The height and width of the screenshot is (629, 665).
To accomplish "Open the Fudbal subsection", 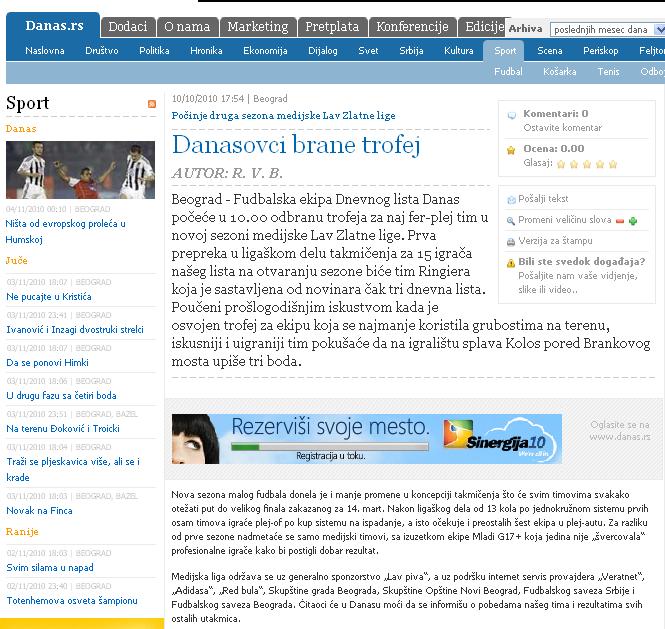I will click(508, 72).
